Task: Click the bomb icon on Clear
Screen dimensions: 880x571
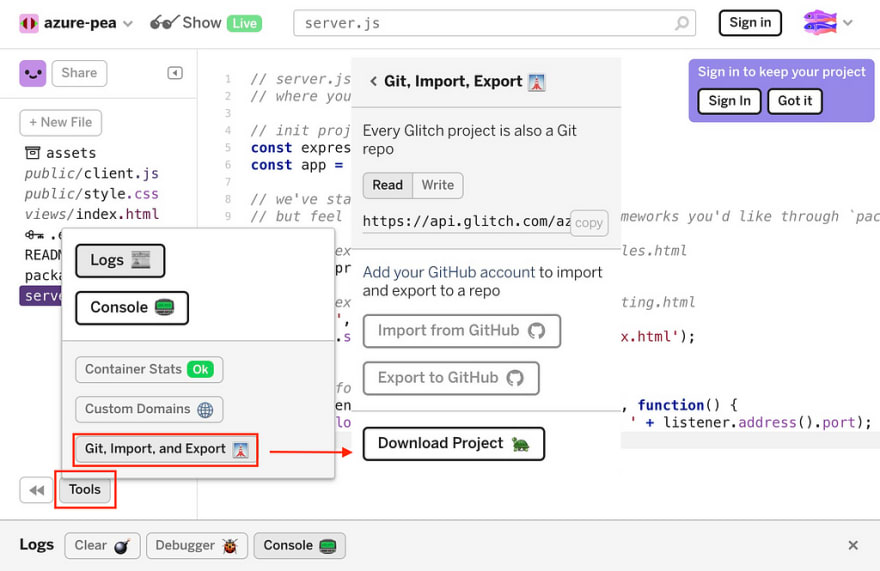Action: 122,546
